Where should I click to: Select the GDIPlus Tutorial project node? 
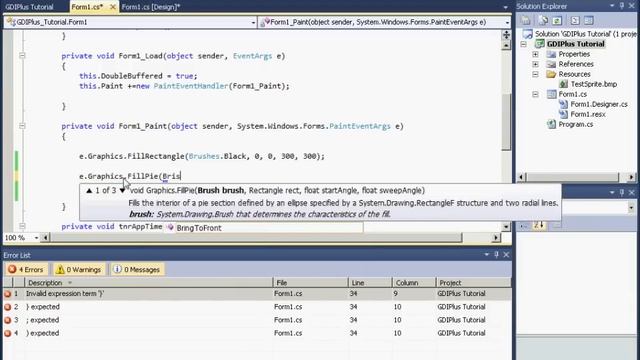click(x=576, y=44)
